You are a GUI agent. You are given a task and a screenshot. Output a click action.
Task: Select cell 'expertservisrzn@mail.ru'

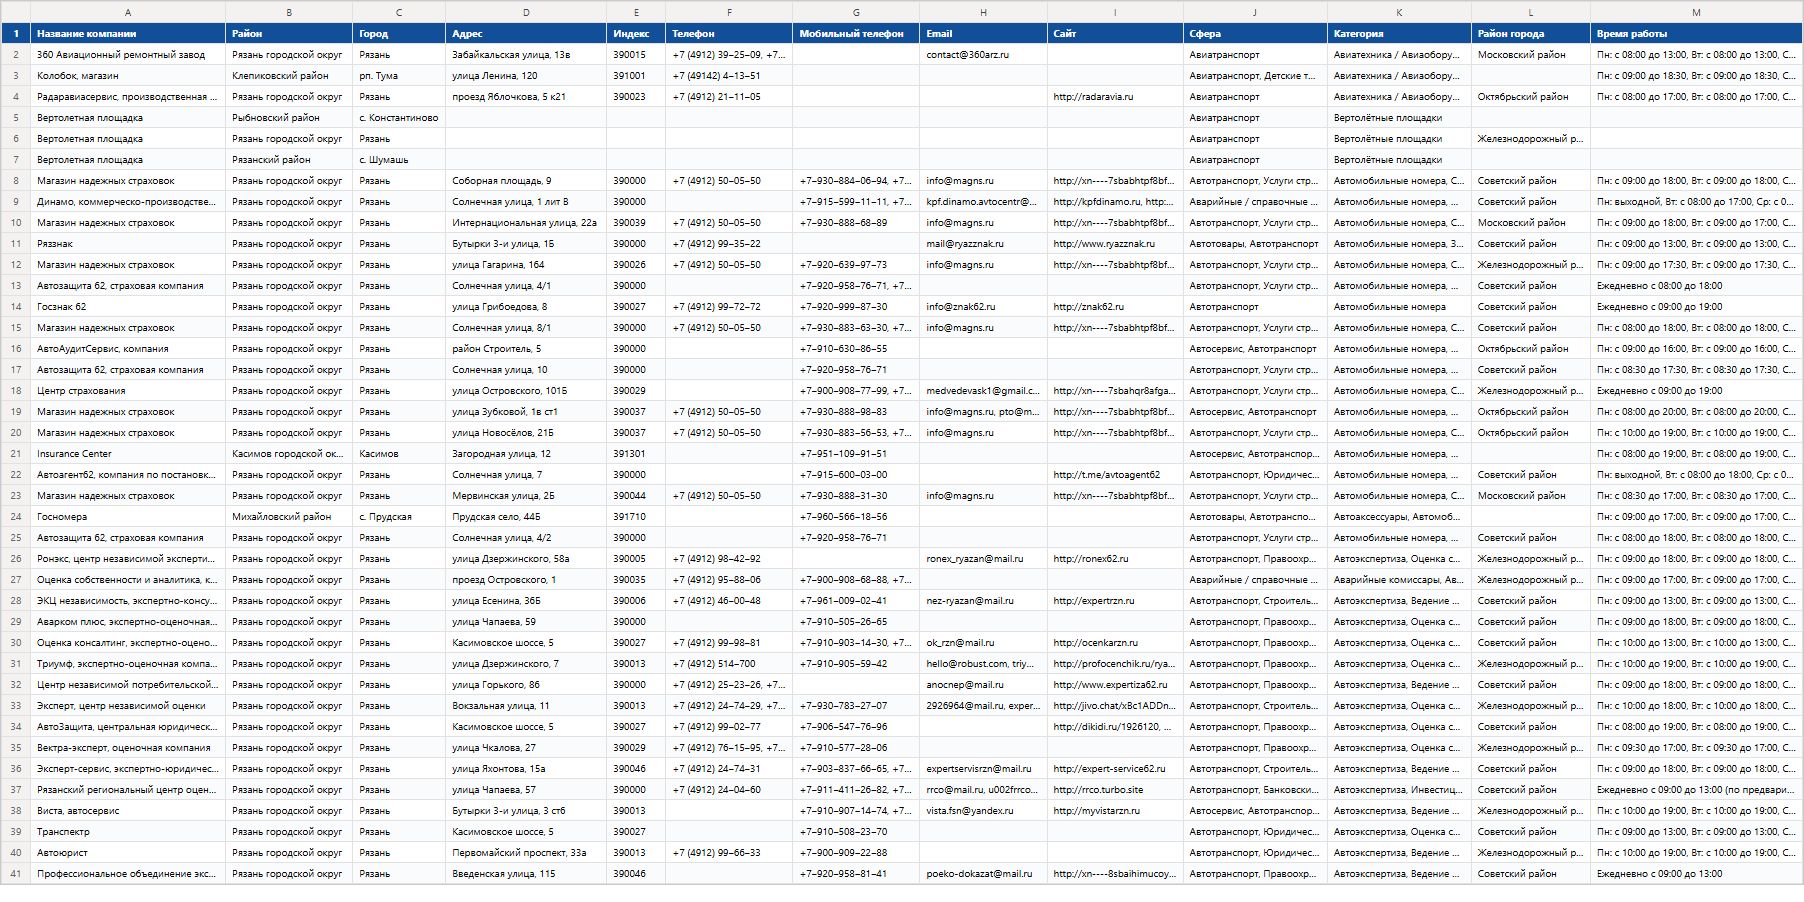point(983,769)
